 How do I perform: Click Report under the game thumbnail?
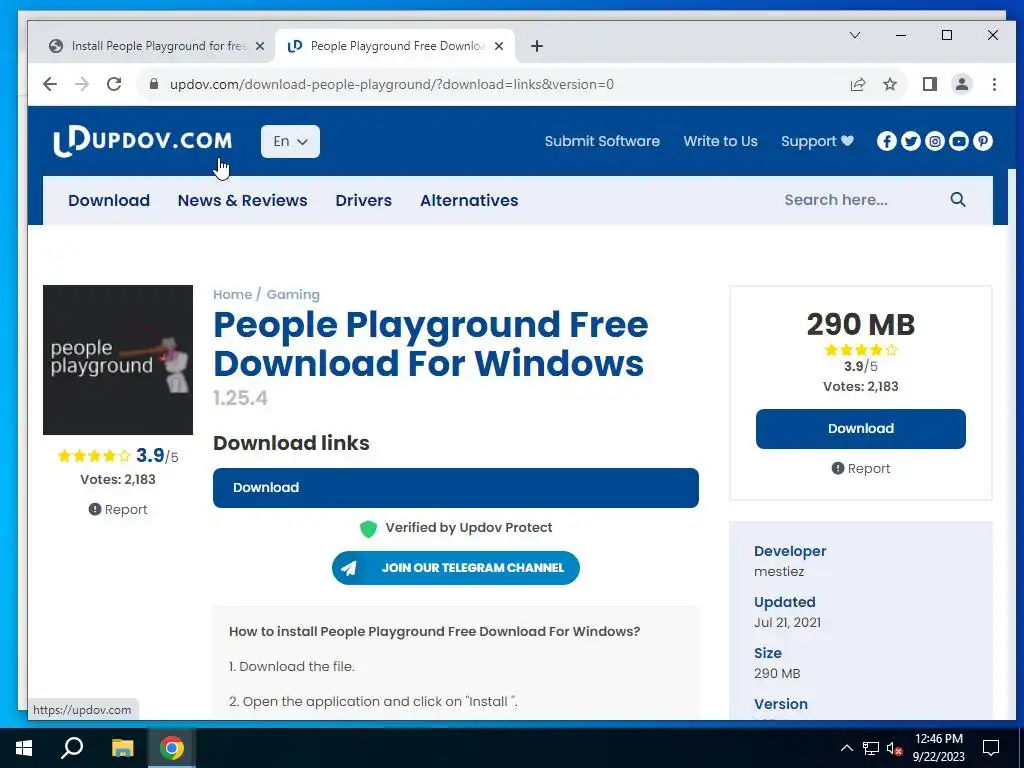point(118,509)
